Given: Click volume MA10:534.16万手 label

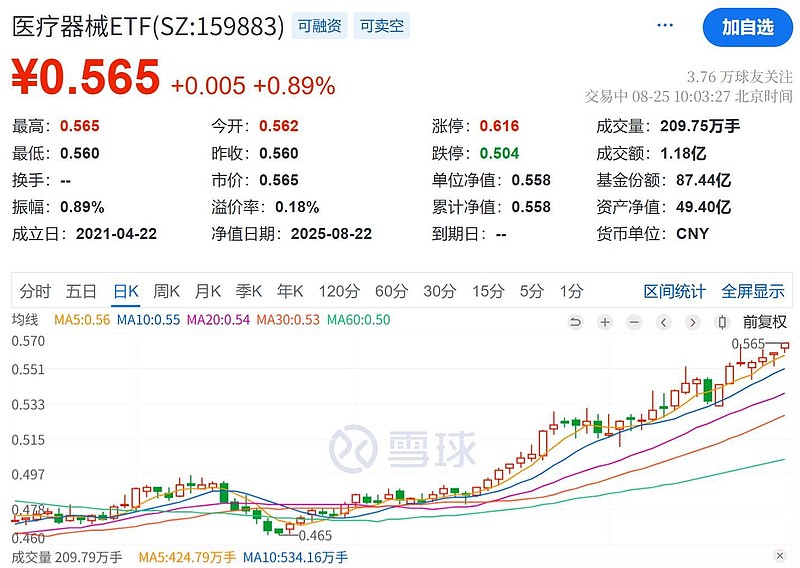Looking at the screenshot, I should click(295, 557).
